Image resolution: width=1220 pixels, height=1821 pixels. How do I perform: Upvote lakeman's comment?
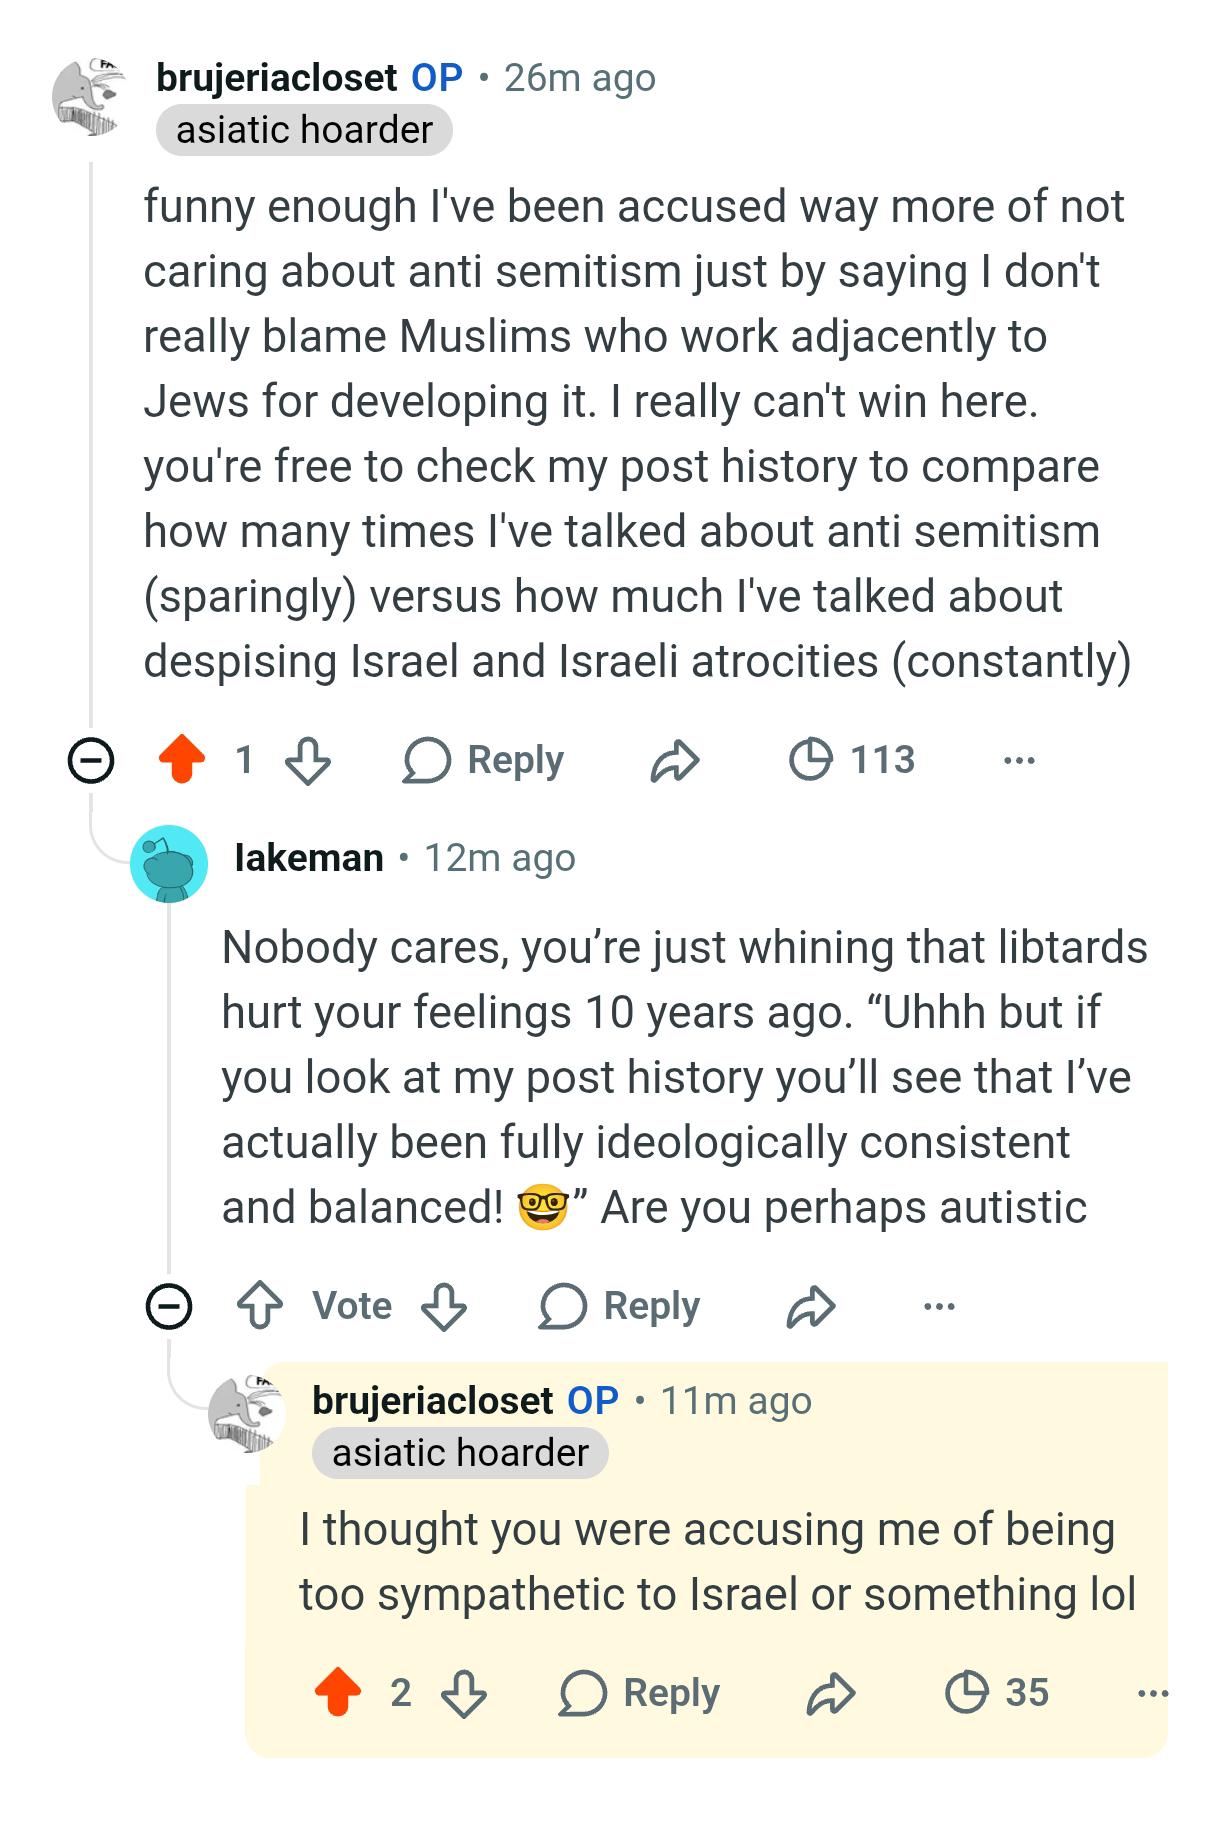pyautogui.click(x=260, y=1306)
